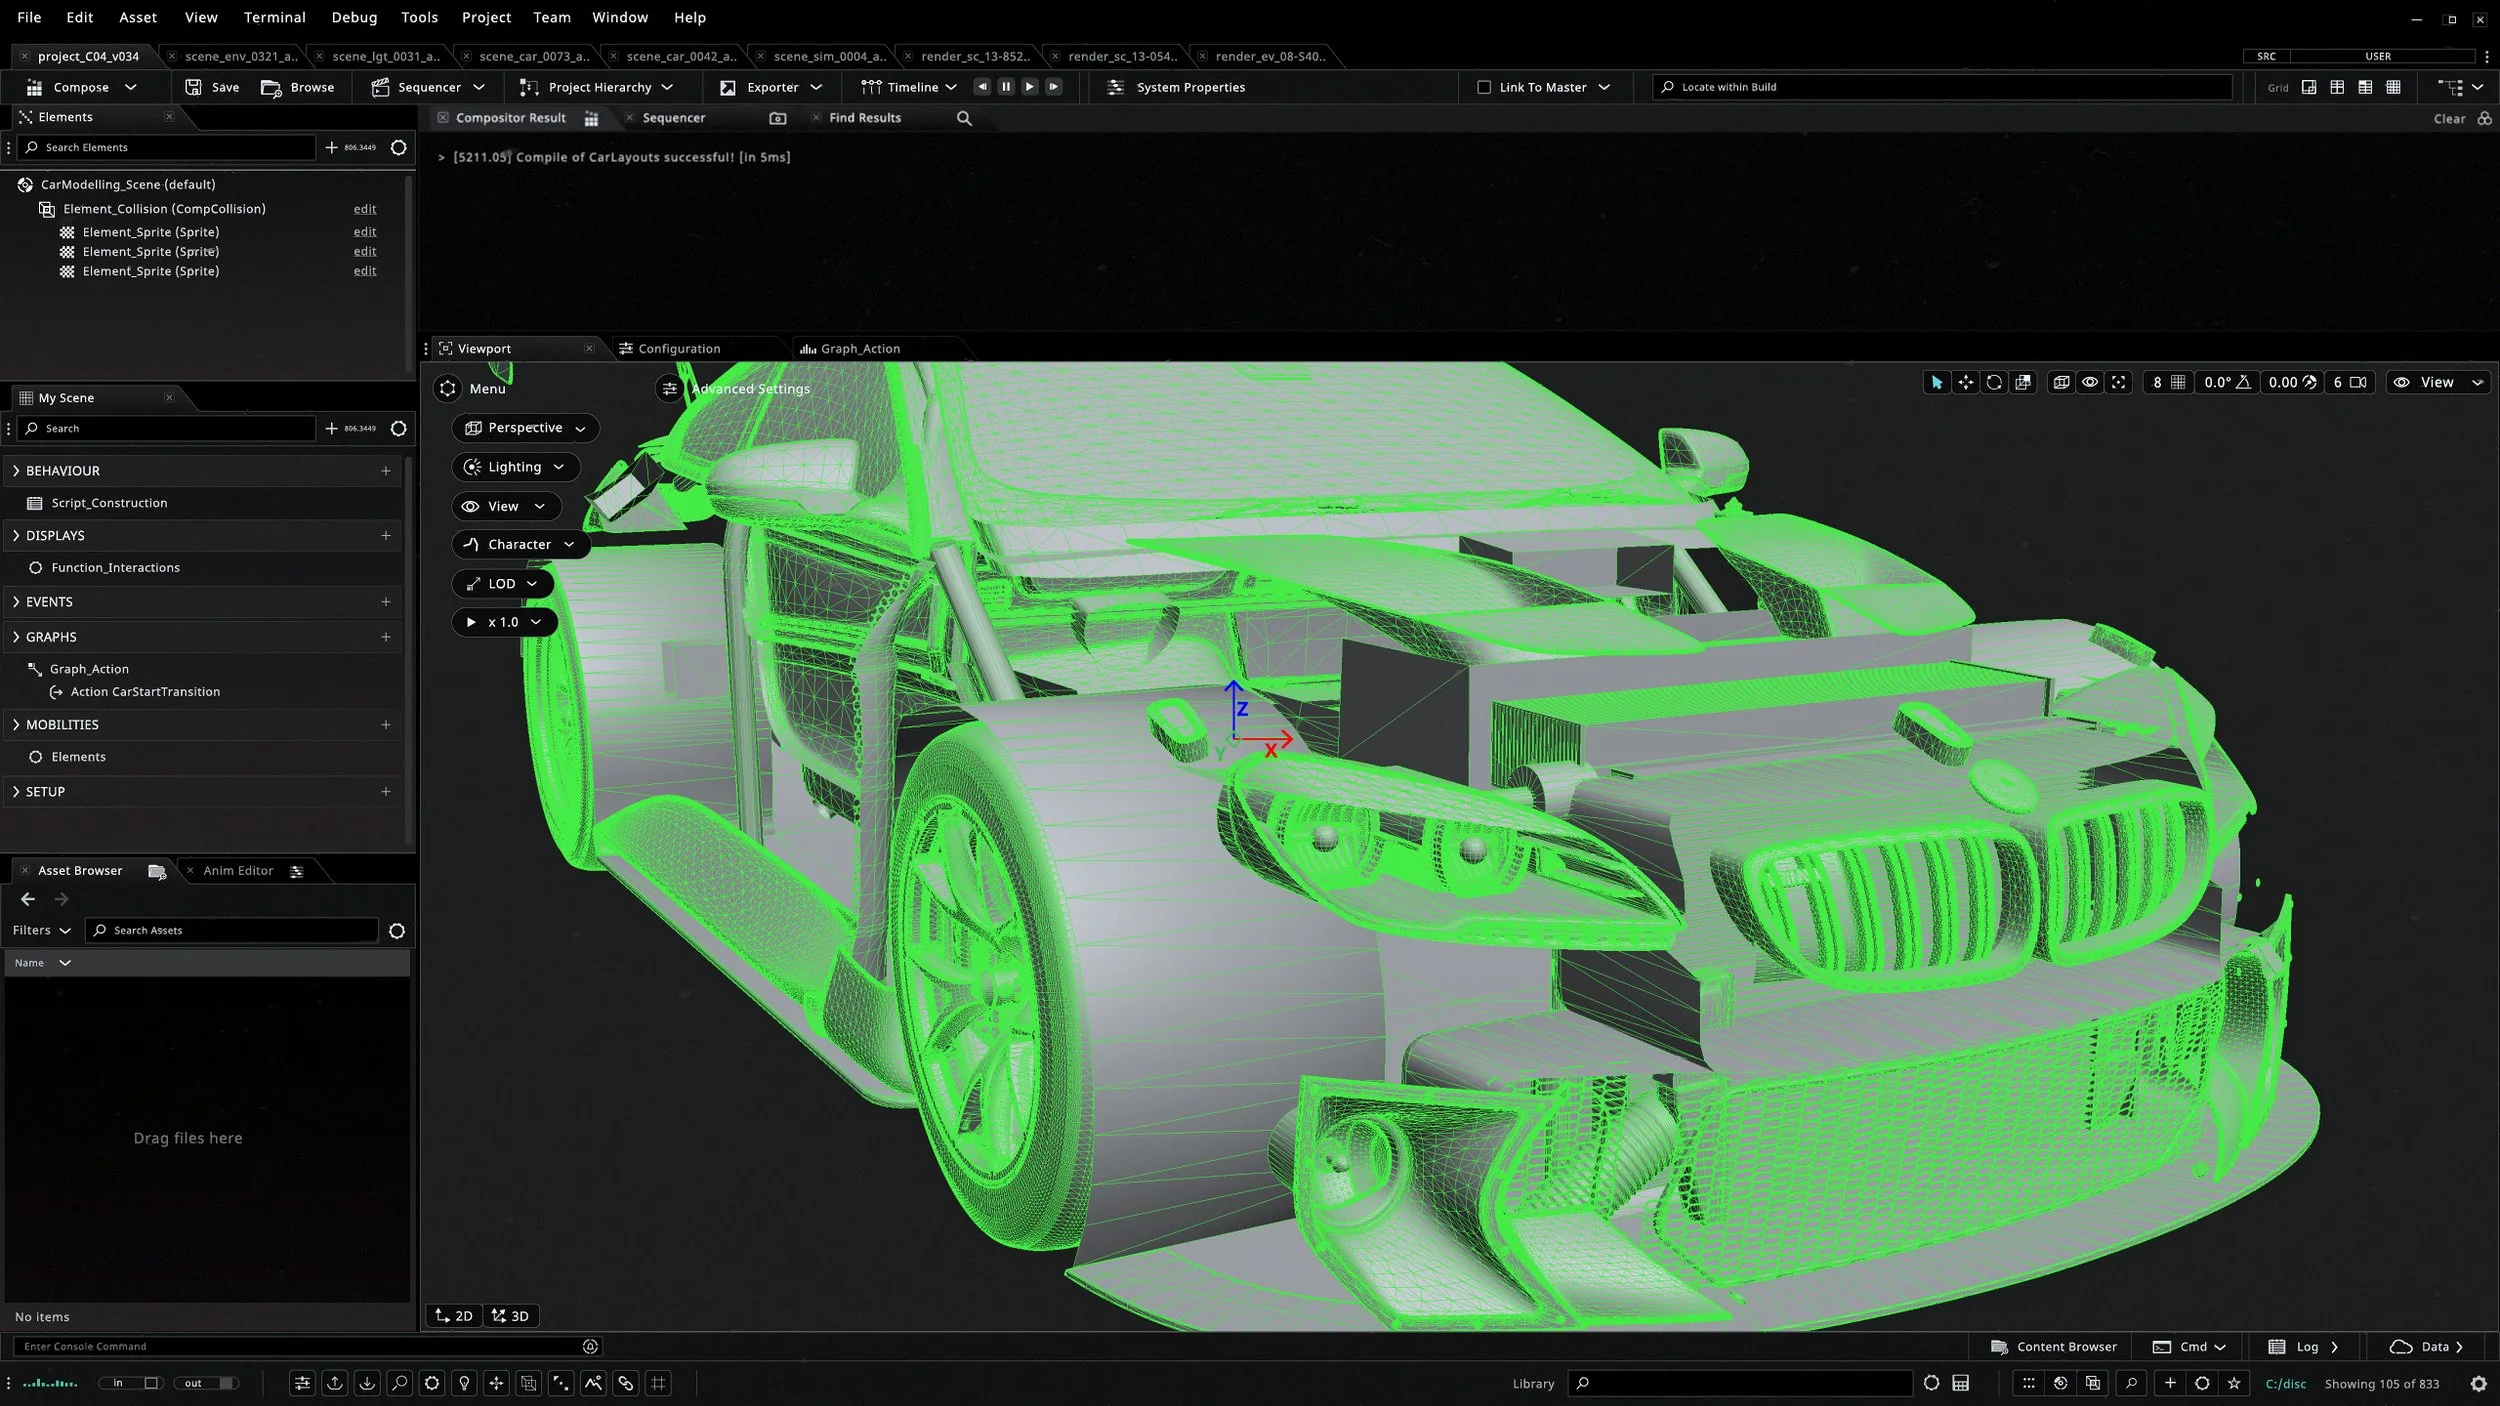Open the Content Browser

(x=2054, y=1346)
